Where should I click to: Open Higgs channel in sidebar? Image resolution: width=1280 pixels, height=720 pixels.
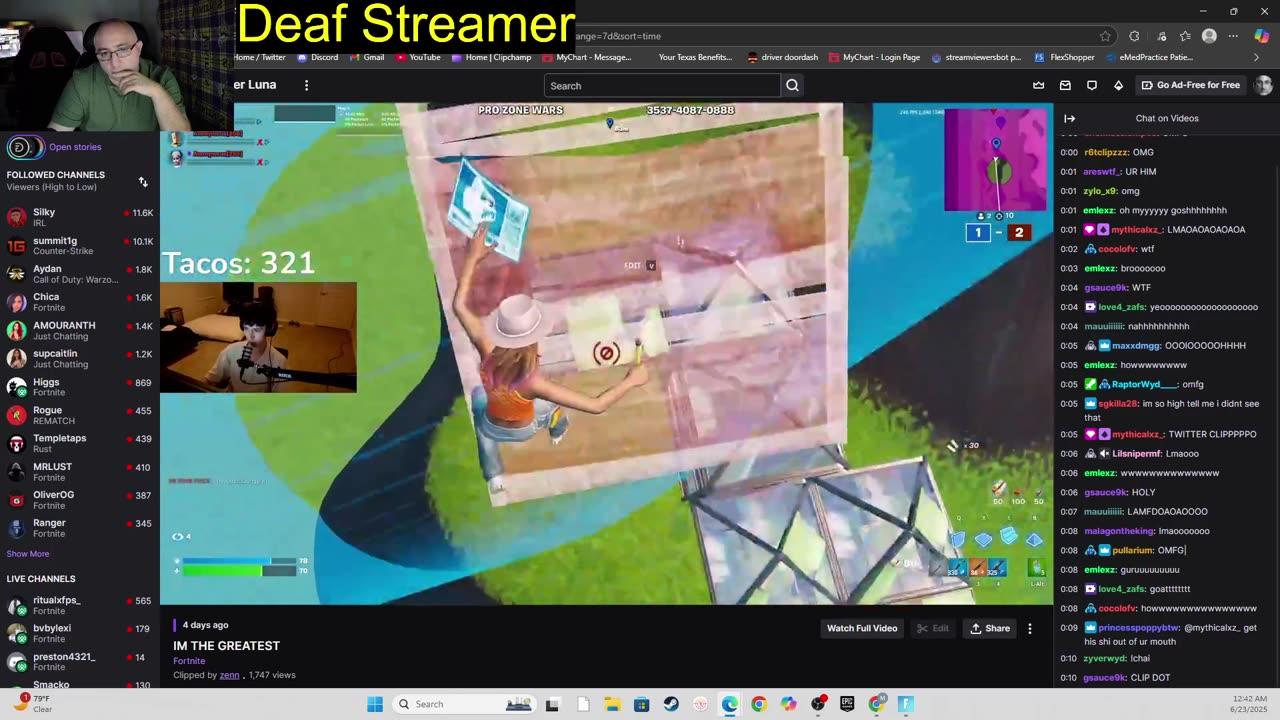coord(80,387)
